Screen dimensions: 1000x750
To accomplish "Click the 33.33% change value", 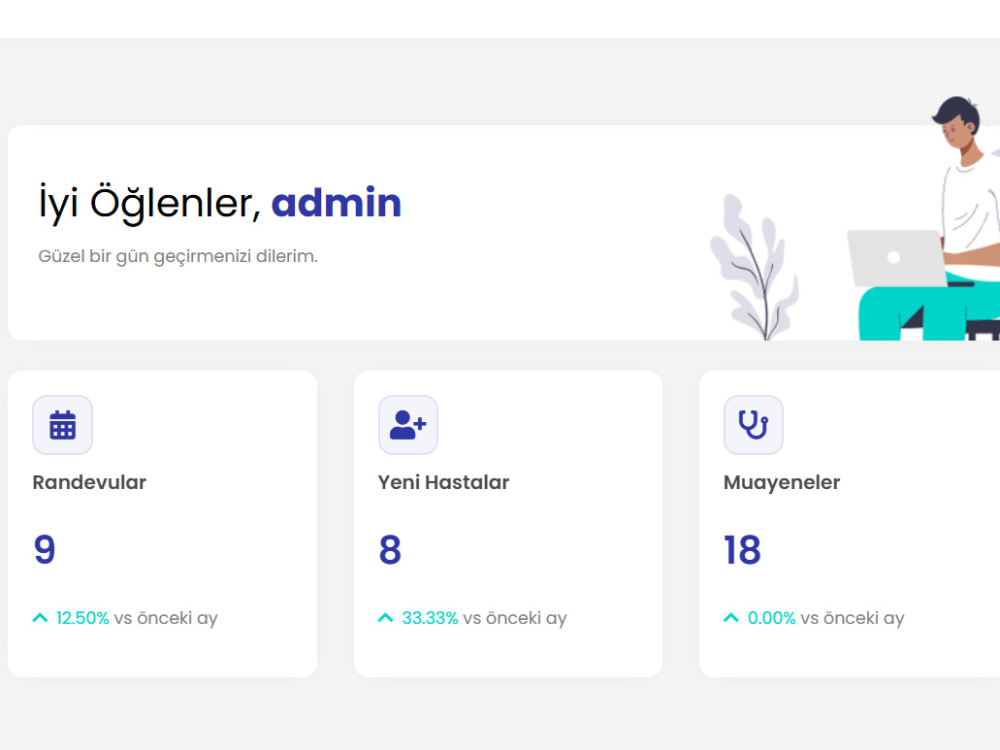I will [x=430, y=618].
